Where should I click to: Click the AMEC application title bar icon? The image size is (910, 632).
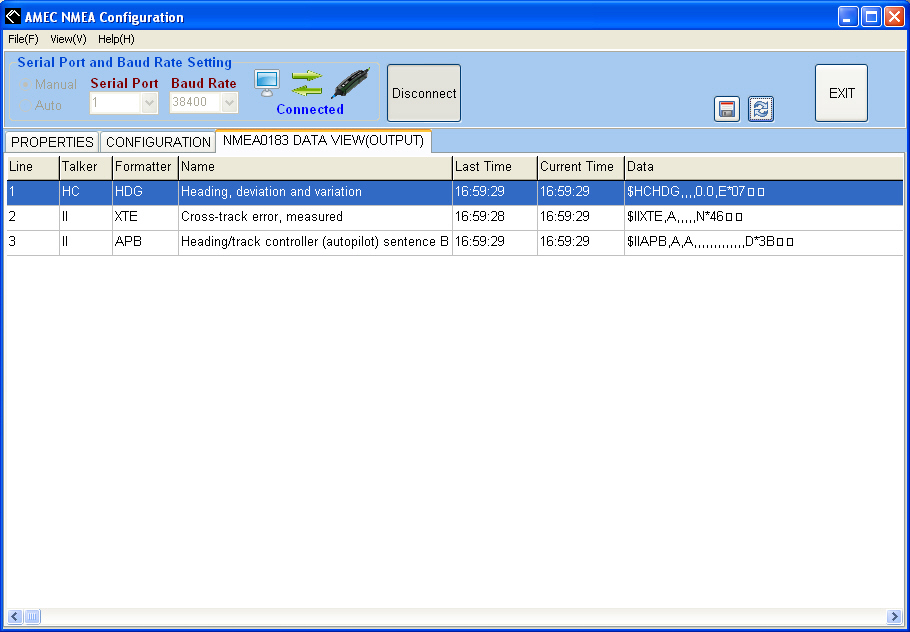point(13,17)
